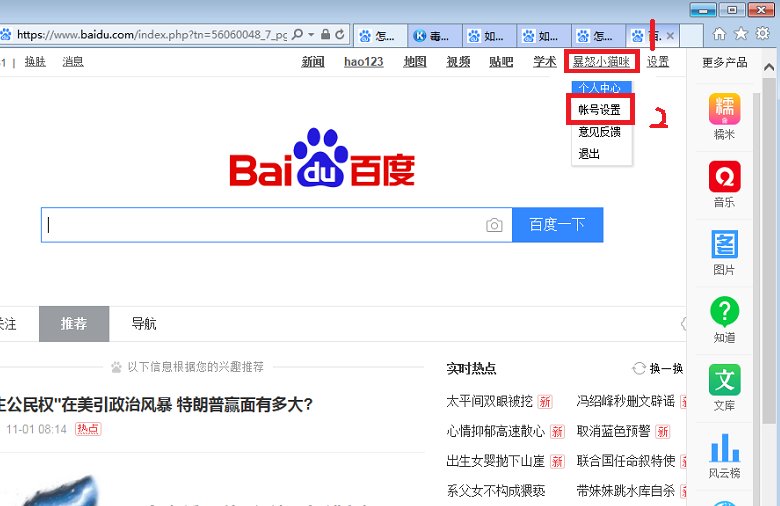Open the 贴吧 link
The image size is (780, 506).
point(501,62)
